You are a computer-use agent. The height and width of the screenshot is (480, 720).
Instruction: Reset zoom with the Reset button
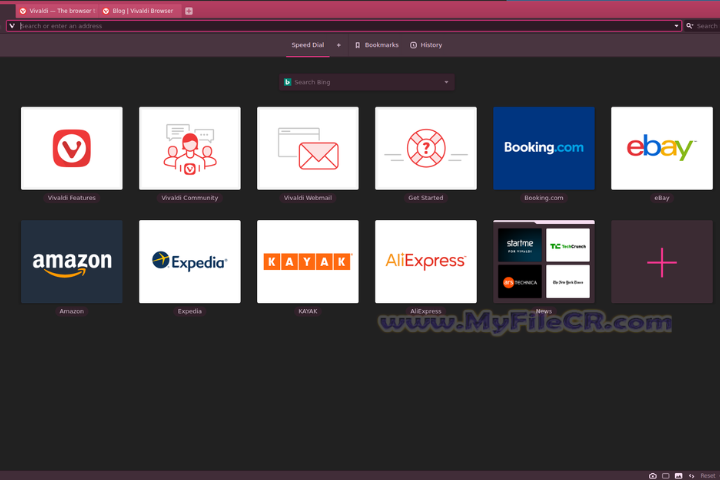coord(708,476)
